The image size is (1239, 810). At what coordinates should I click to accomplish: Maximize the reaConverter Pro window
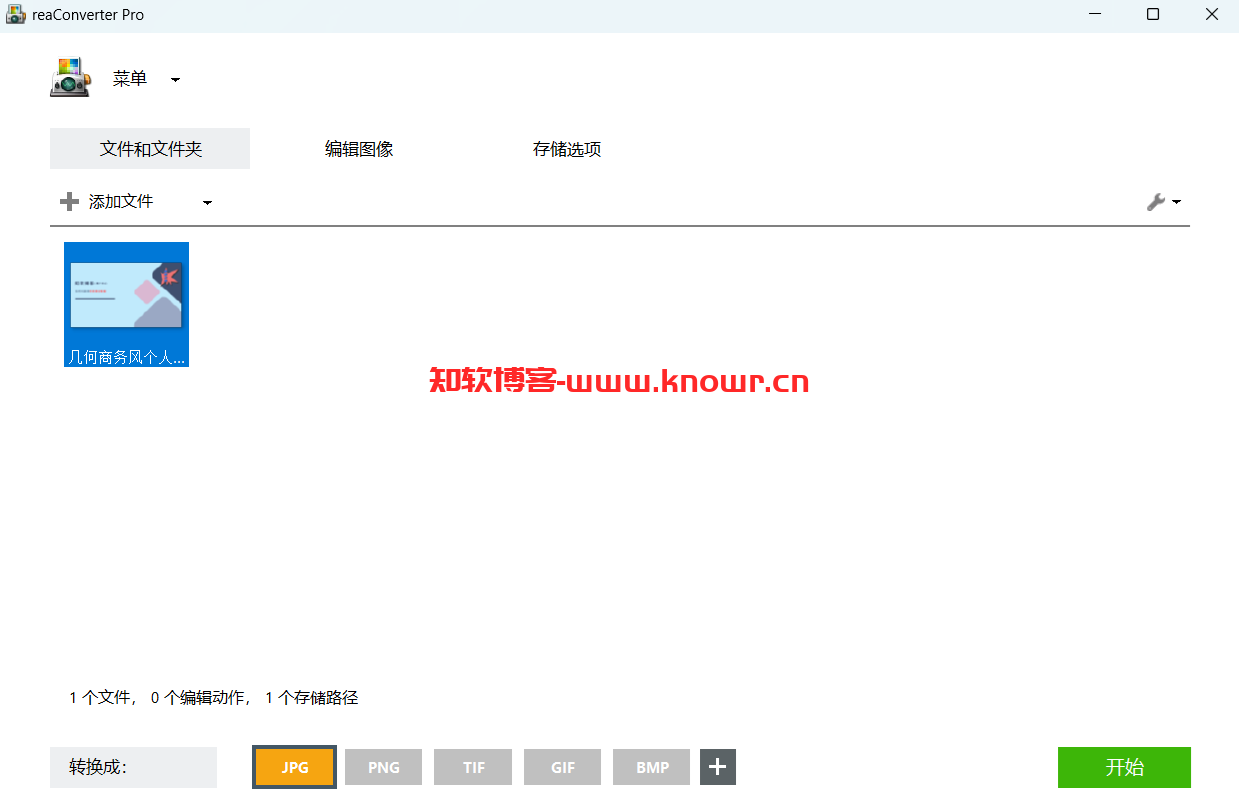pyautogui.click(x=1153, y=15)
